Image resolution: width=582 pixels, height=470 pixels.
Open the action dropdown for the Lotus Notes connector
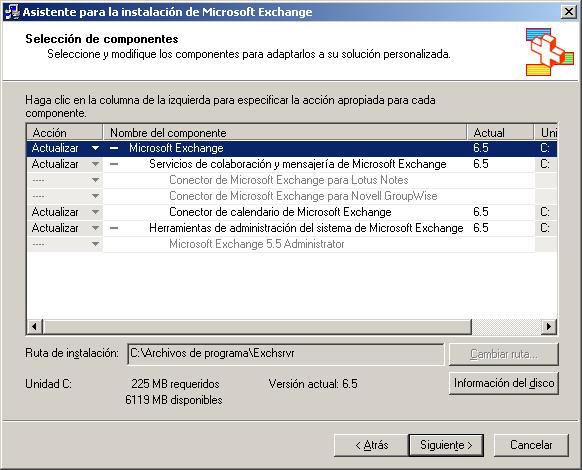point(95,180)
